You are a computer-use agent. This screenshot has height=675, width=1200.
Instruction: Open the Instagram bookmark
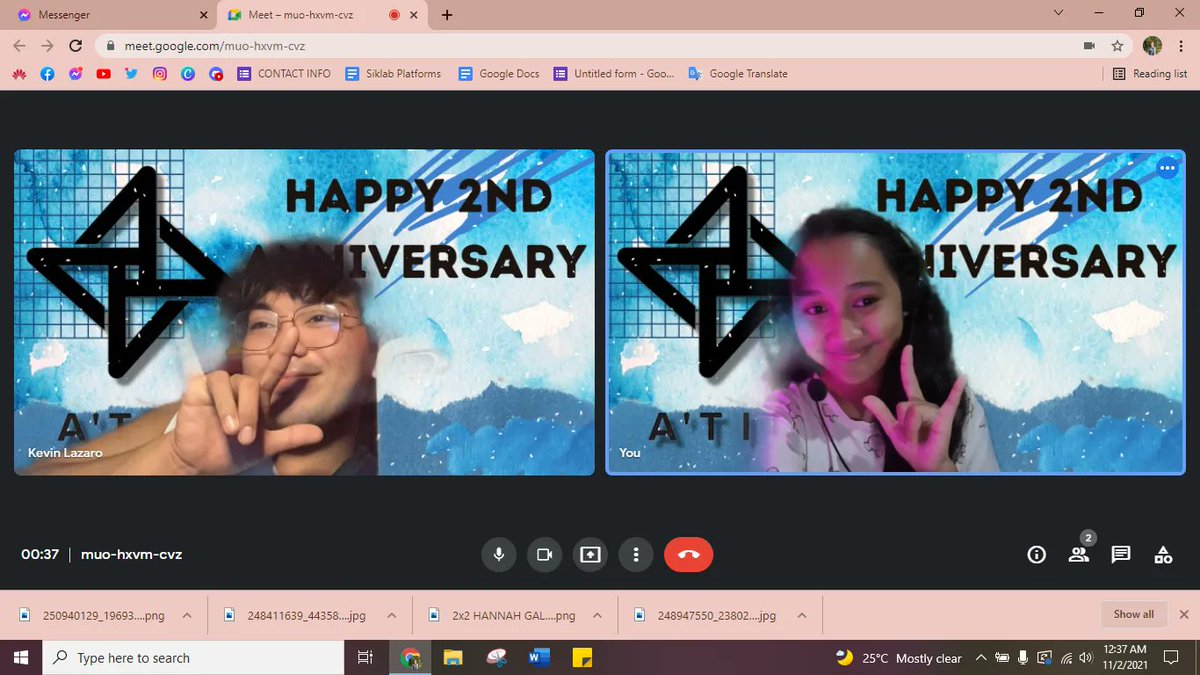click(160, 73)
